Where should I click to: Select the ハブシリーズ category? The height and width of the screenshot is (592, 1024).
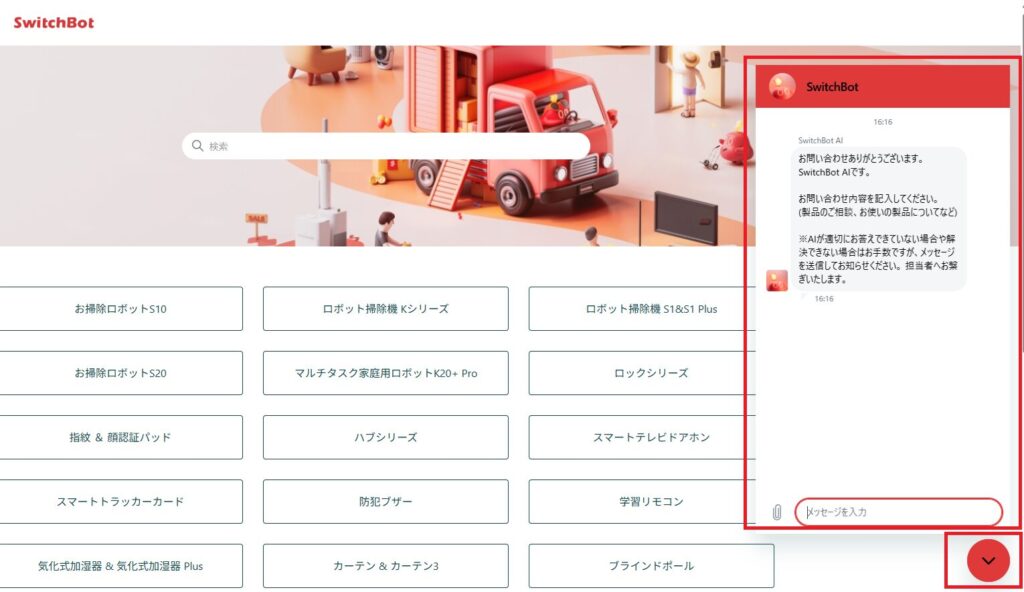click(x=385, y=437)
